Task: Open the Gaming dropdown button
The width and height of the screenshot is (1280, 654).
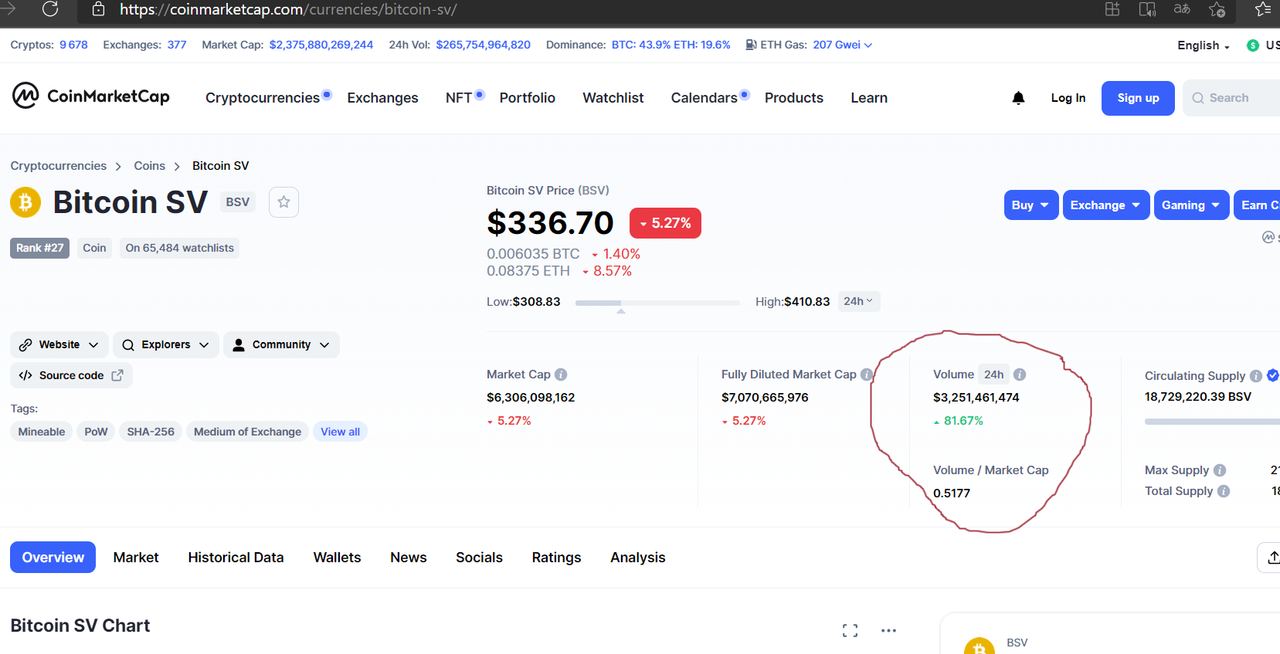Action: point(1191,205)
